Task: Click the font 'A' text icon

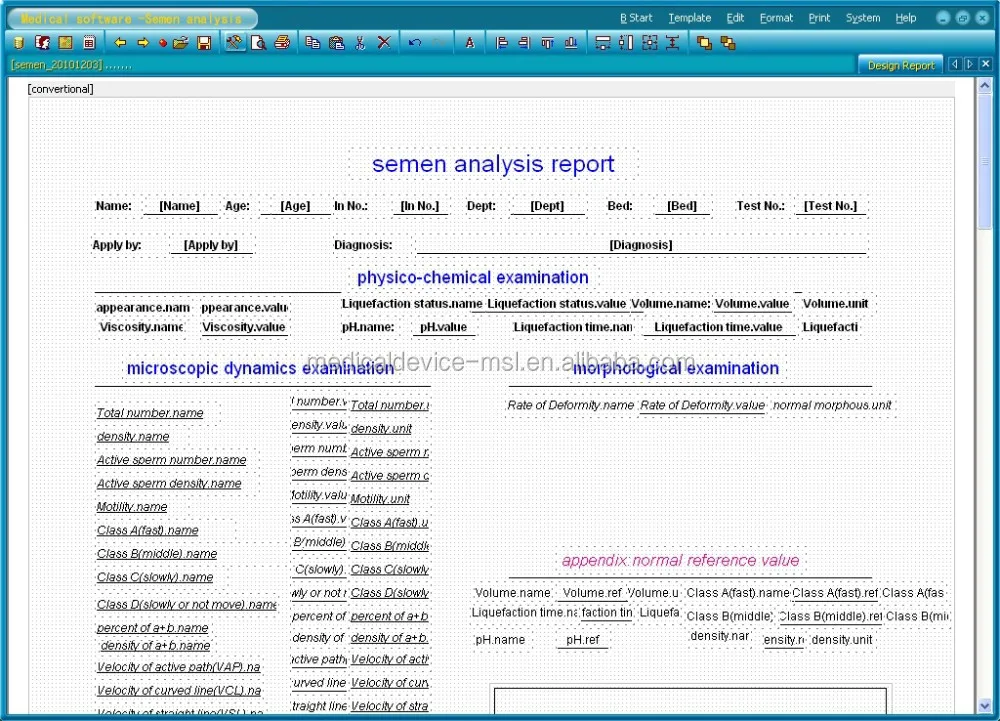Action: point(470,43)
